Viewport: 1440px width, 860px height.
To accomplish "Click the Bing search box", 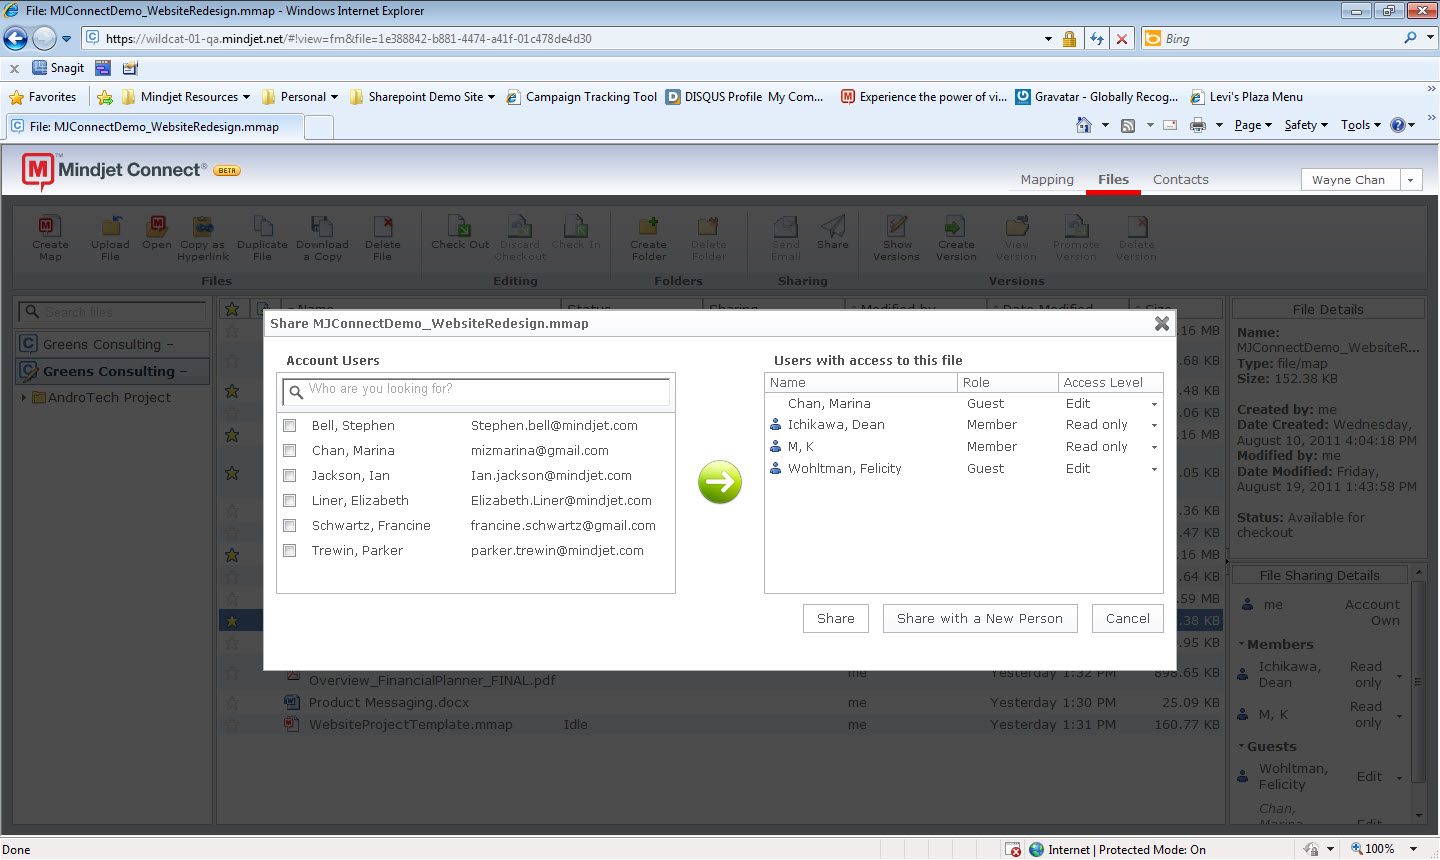I will point(1272,39).
